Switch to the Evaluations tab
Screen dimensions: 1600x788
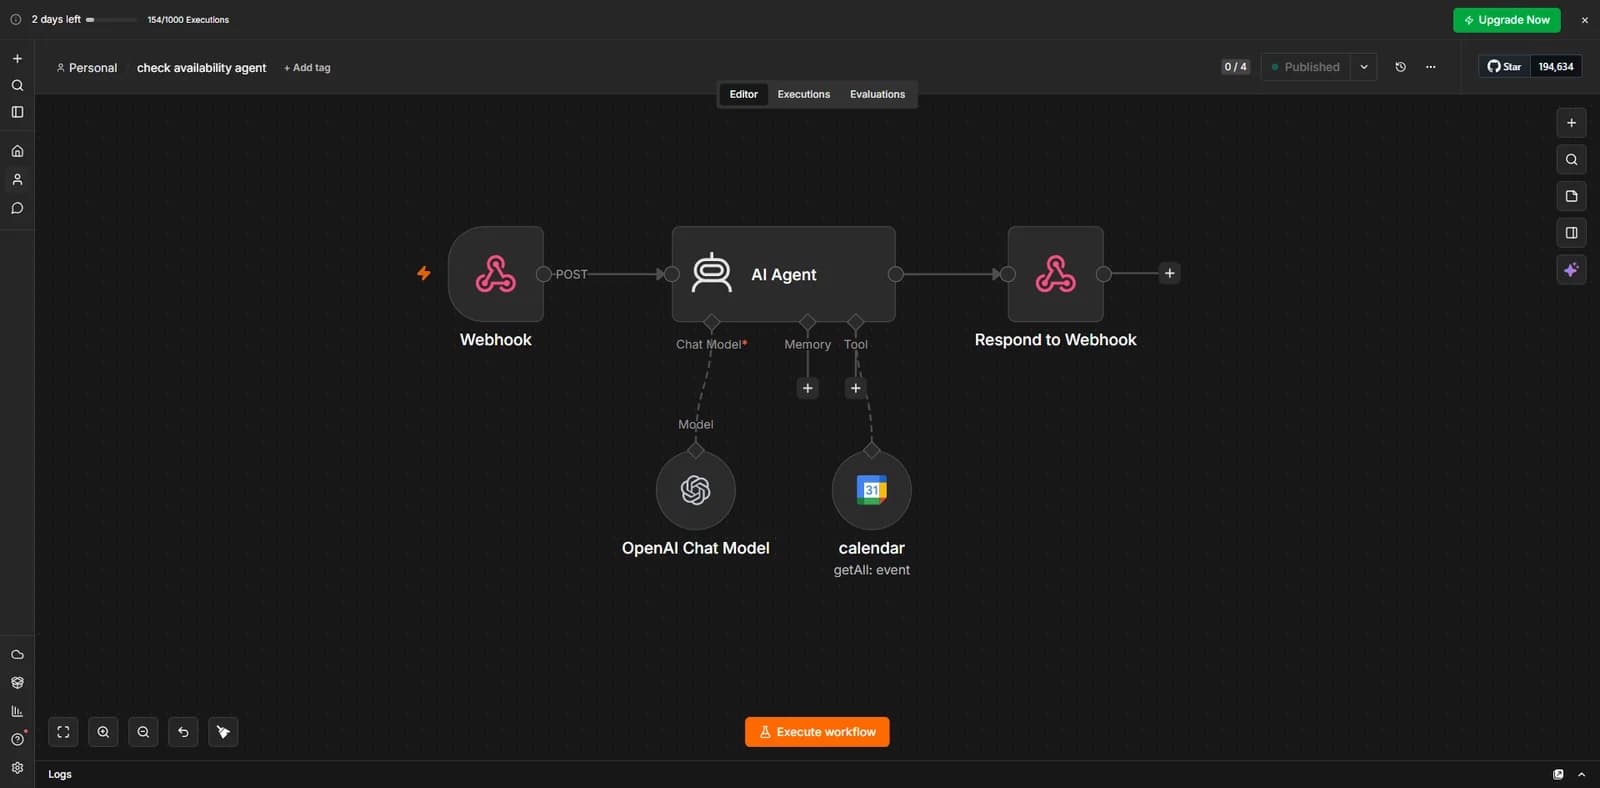point(877,94)
